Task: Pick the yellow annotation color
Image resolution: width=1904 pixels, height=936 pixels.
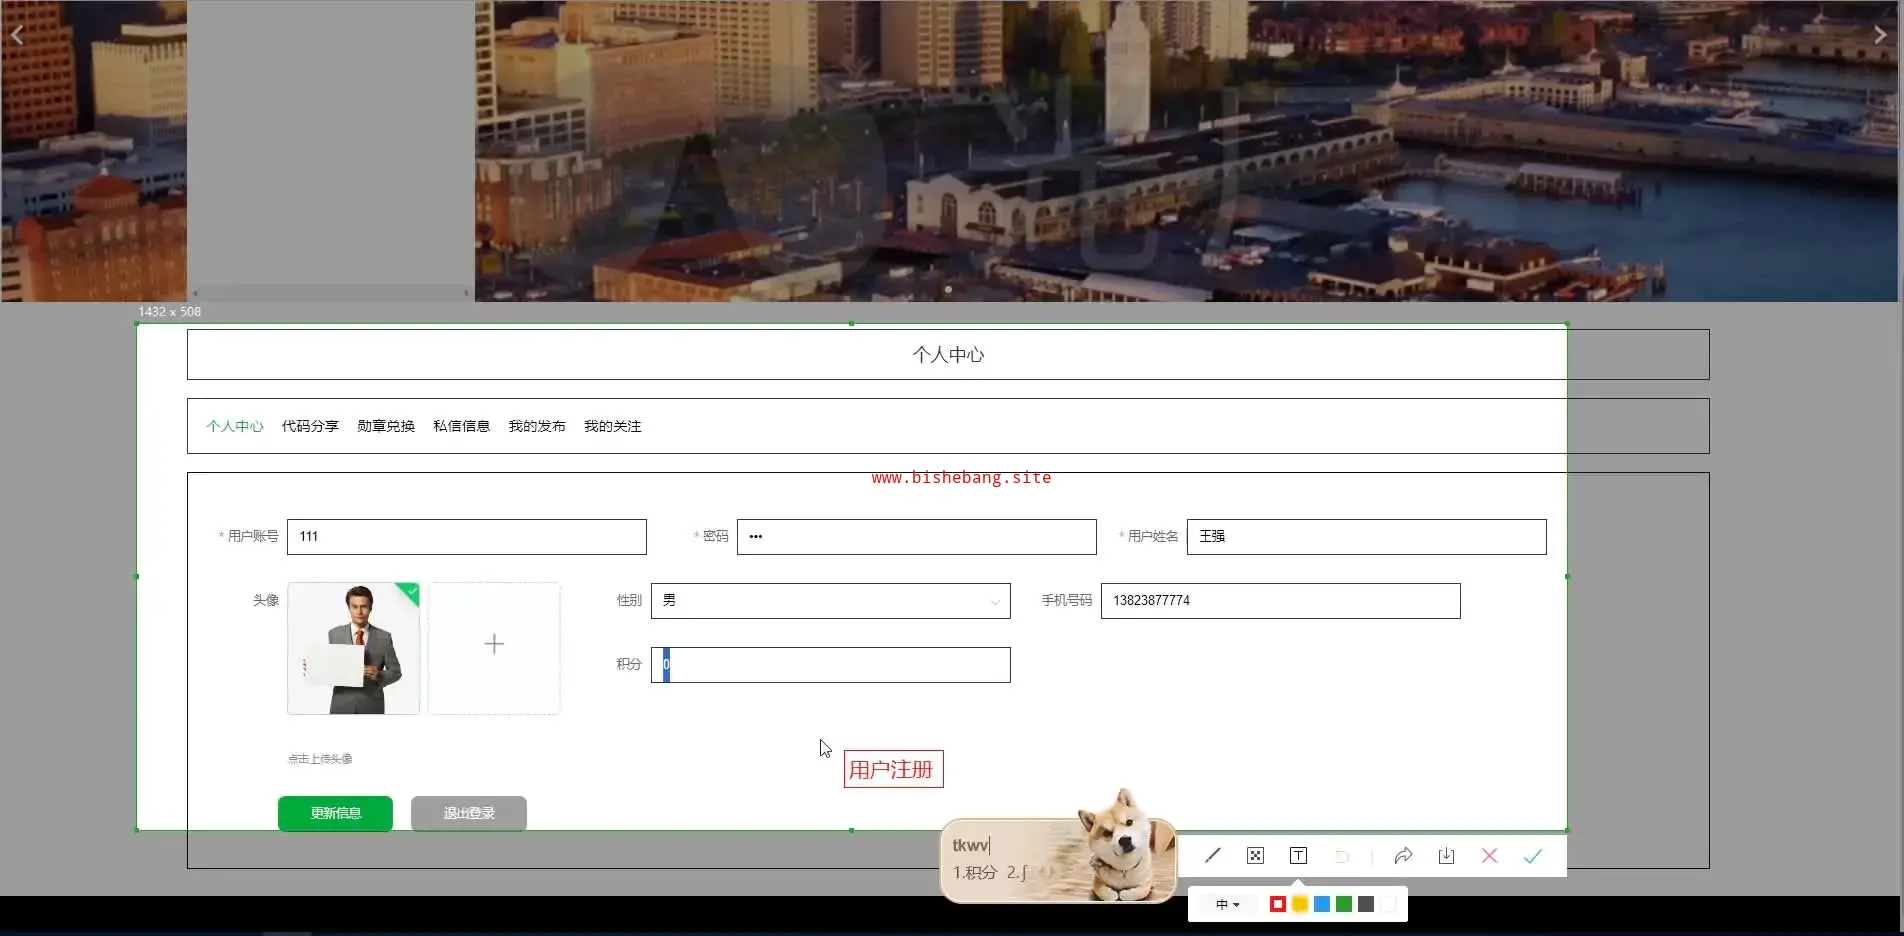Action: (x=1300, y=905)
